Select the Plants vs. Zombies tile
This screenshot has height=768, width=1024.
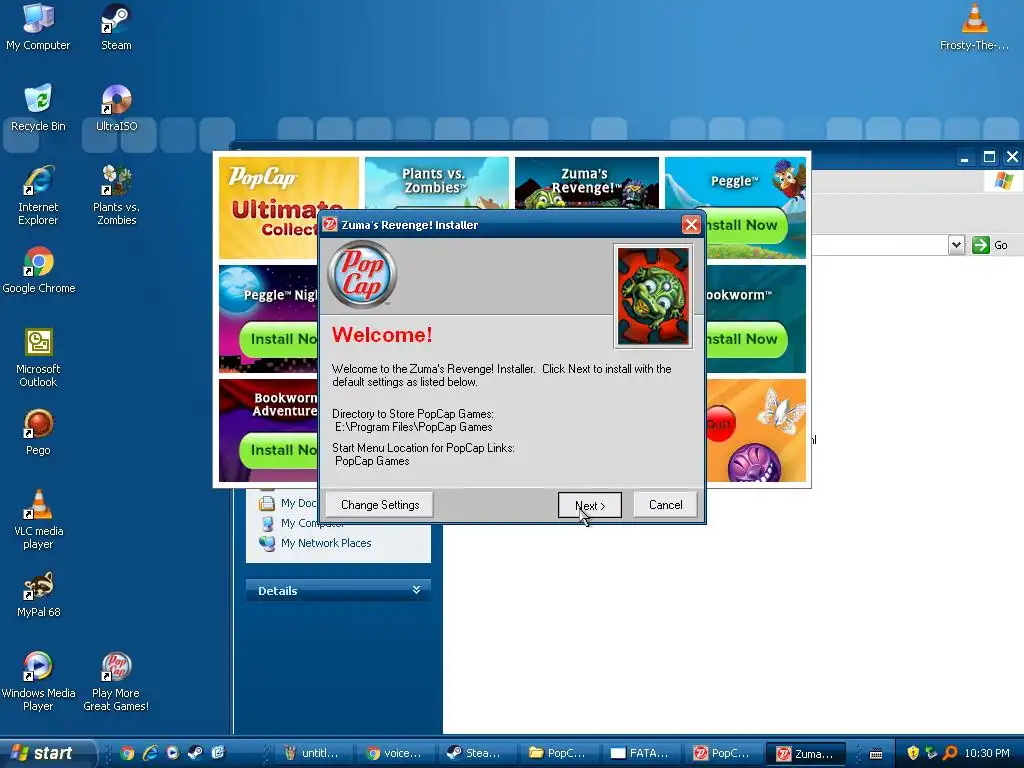[436, 183]
